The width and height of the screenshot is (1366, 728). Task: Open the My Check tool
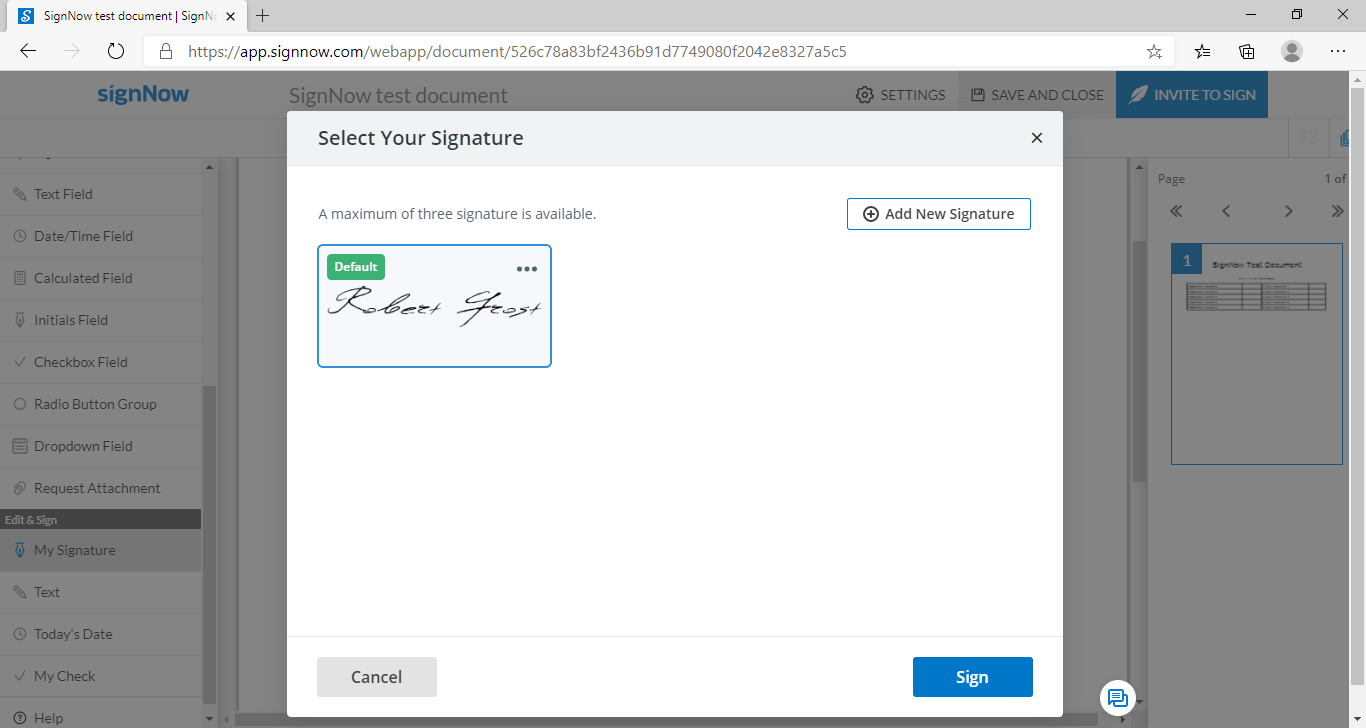tap(65, 676)
